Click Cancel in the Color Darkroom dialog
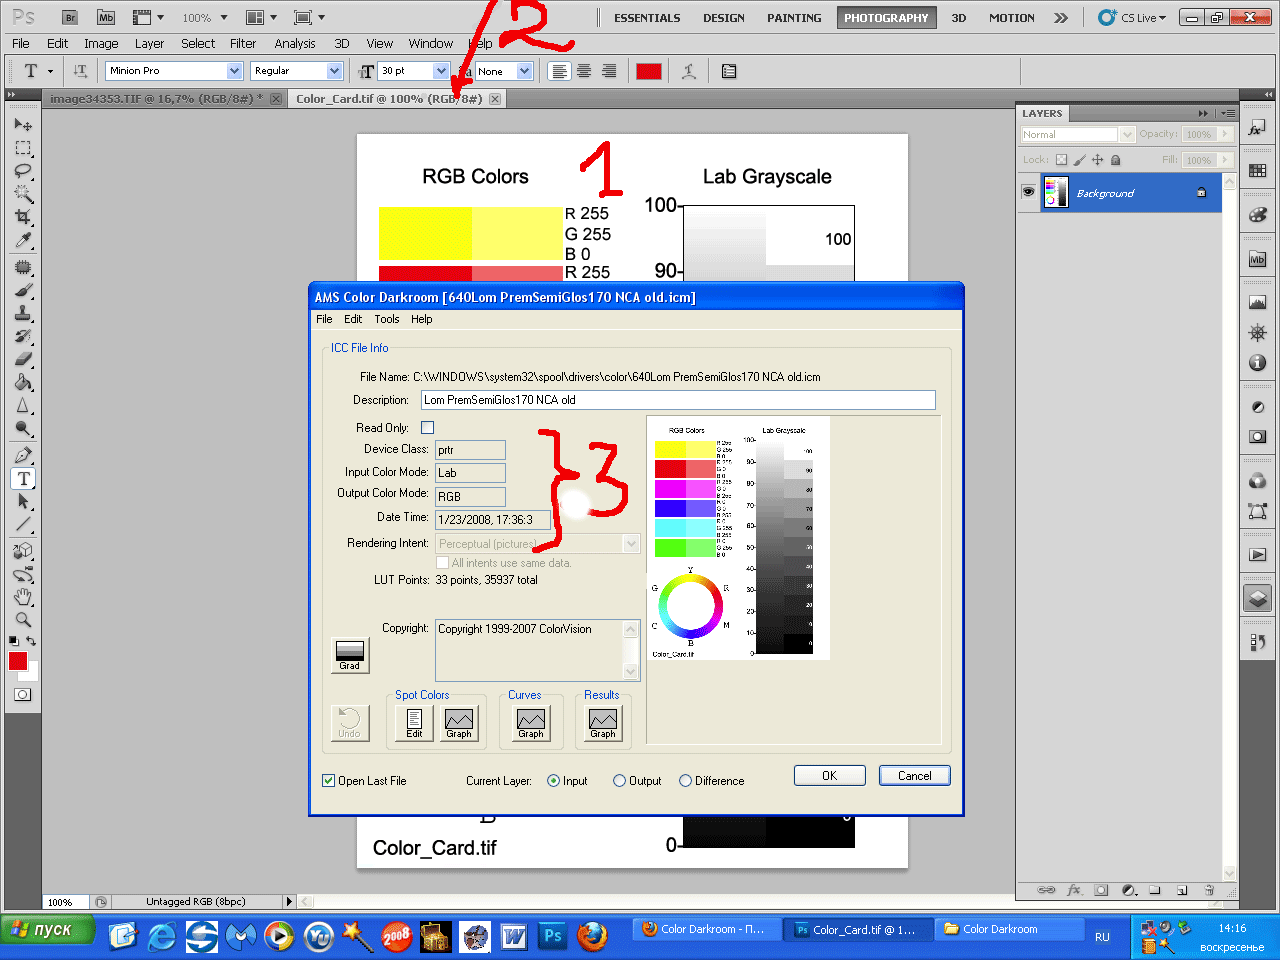The image size is (1280, 960). 915,776
